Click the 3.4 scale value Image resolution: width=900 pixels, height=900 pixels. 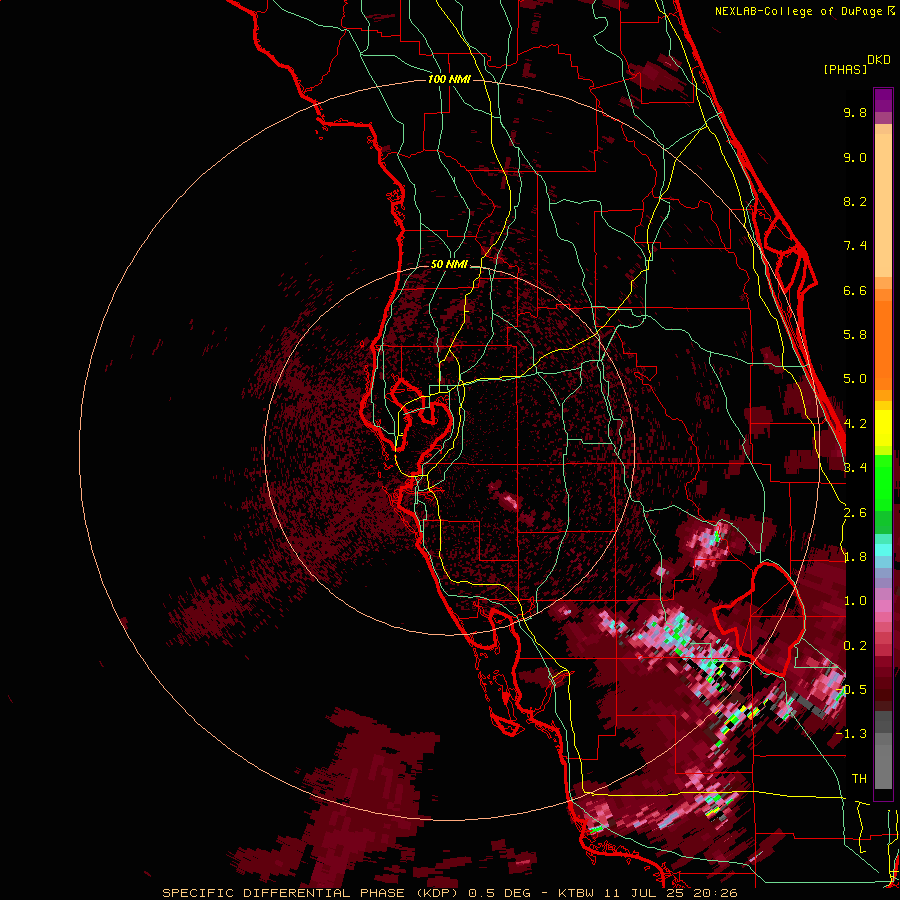855,468
